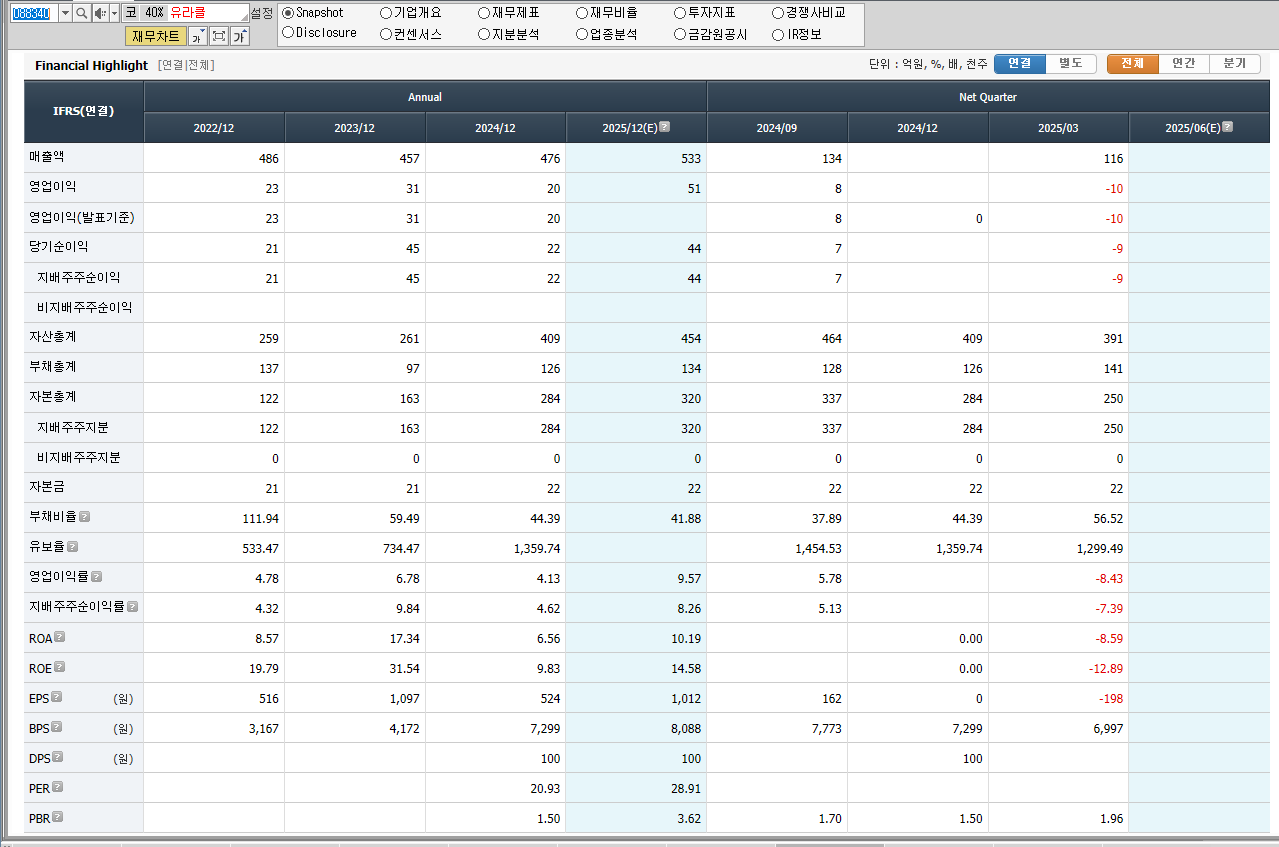Click the 코 KOSDAQ market badge
This screenshot has height=847, width=1279.
tap(130, 13)
